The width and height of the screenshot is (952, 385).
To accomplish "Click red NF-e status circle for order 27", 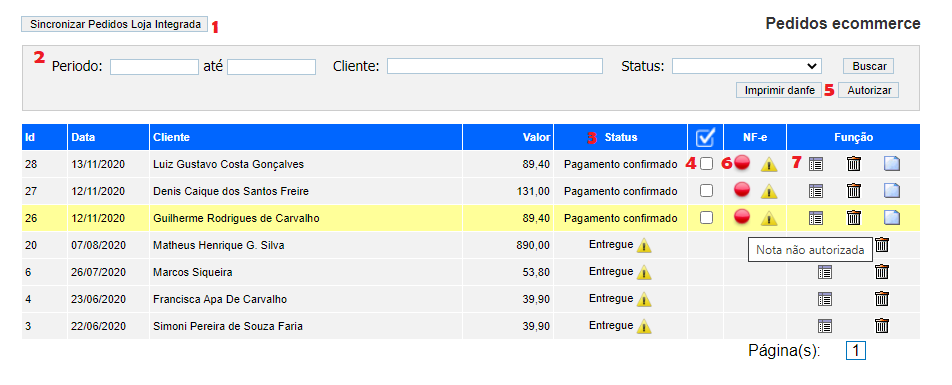I will pyautogui.click(x=742, y=190).
